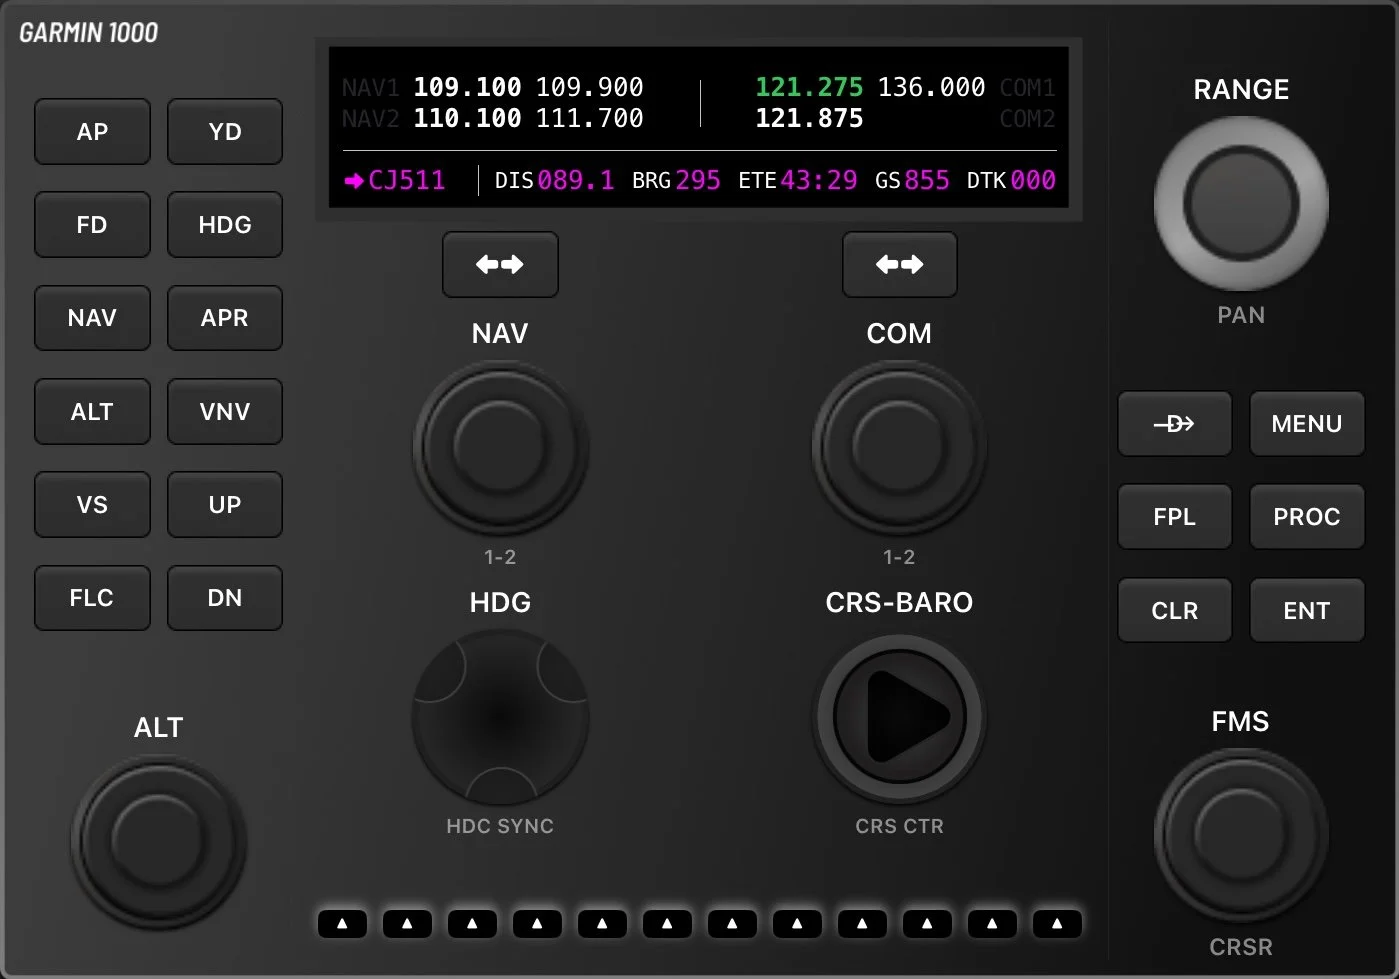Click the tenth softkey arrow
Viewport: 1399px width, 979px height.
coord(927,924)
